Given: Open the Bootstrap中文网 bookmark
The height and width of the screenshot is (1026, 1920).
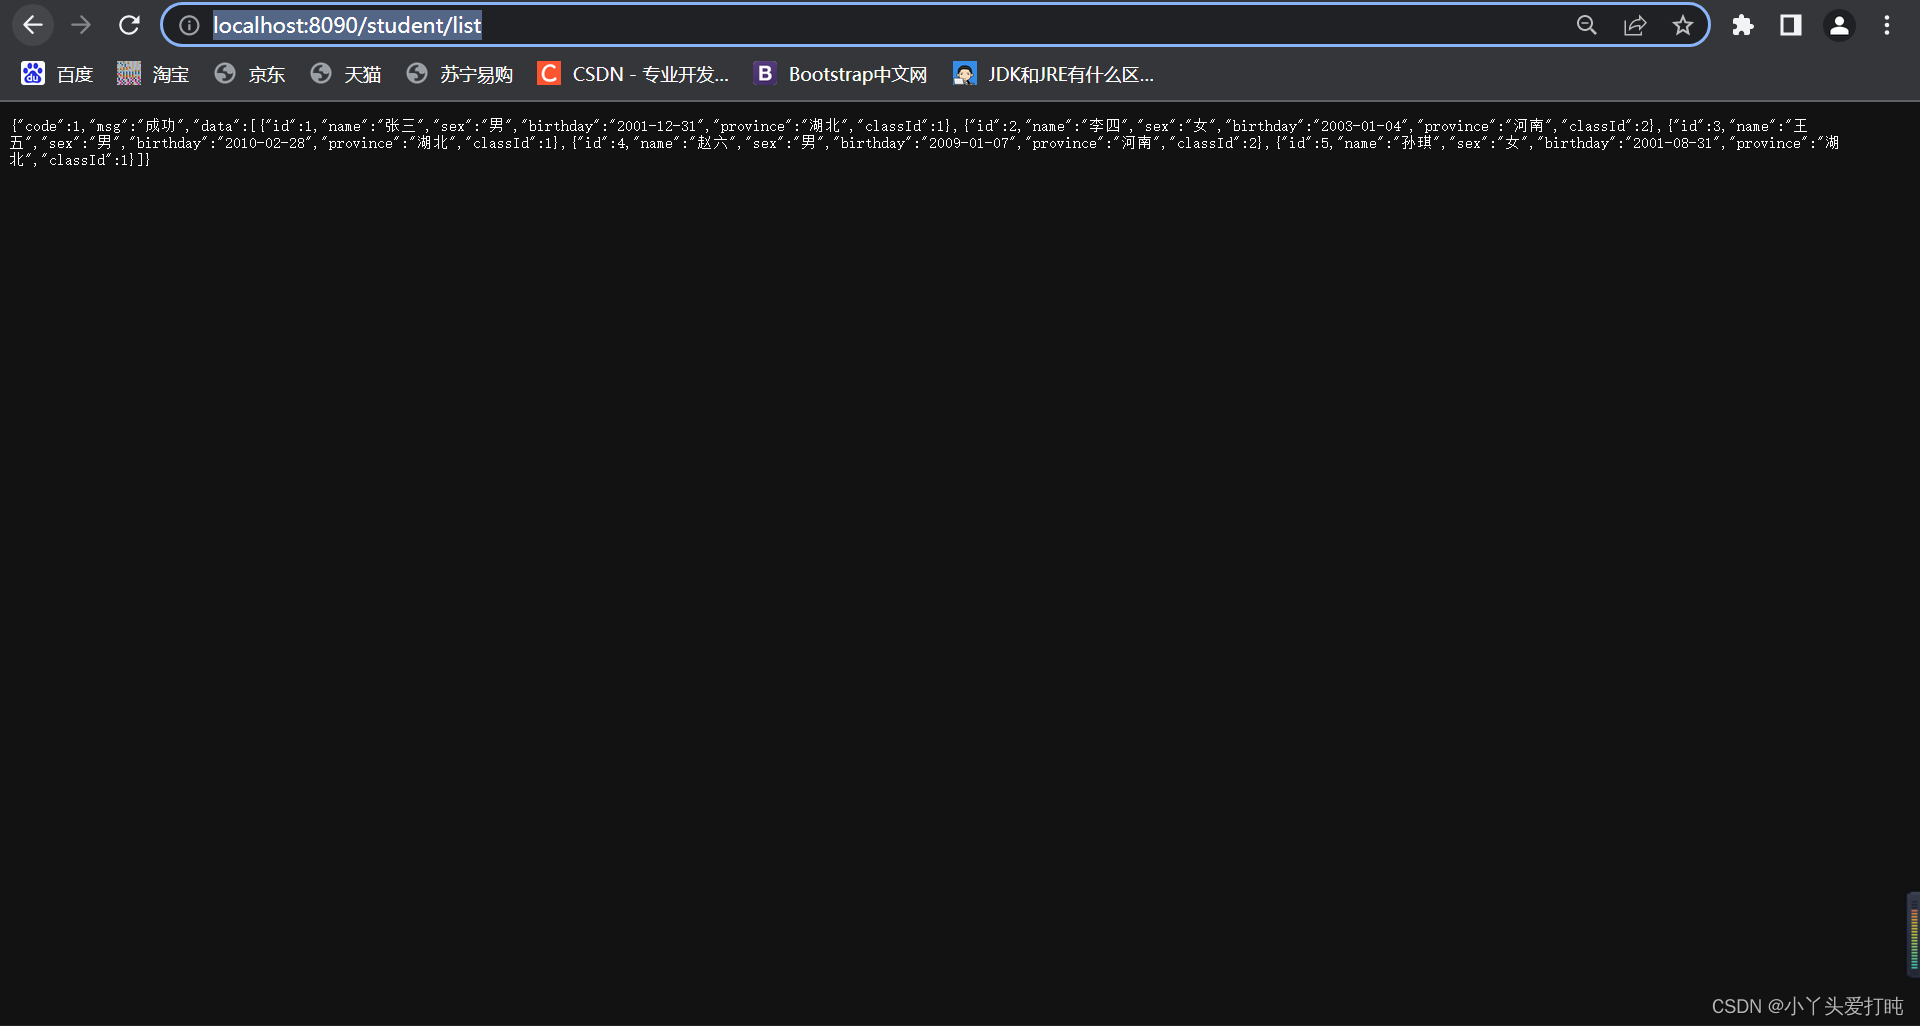Looking at the screenshot, I should point(841,74).
